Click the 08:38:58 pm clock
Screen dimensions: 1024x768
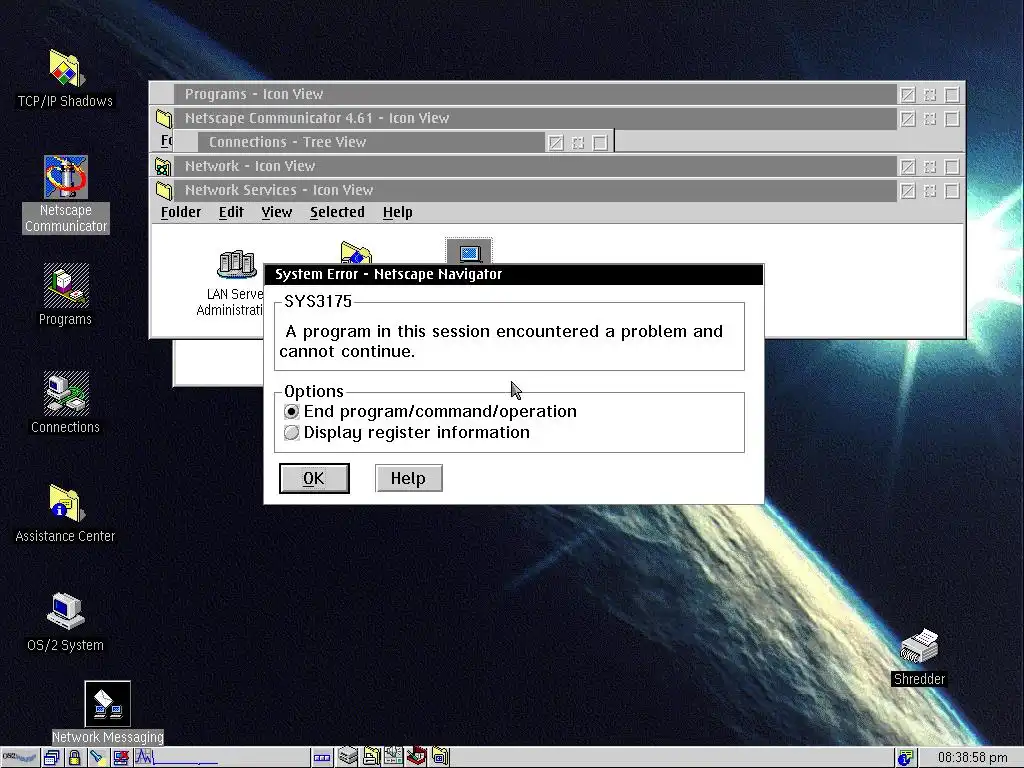pyautogui.click(x=972, y=758)
